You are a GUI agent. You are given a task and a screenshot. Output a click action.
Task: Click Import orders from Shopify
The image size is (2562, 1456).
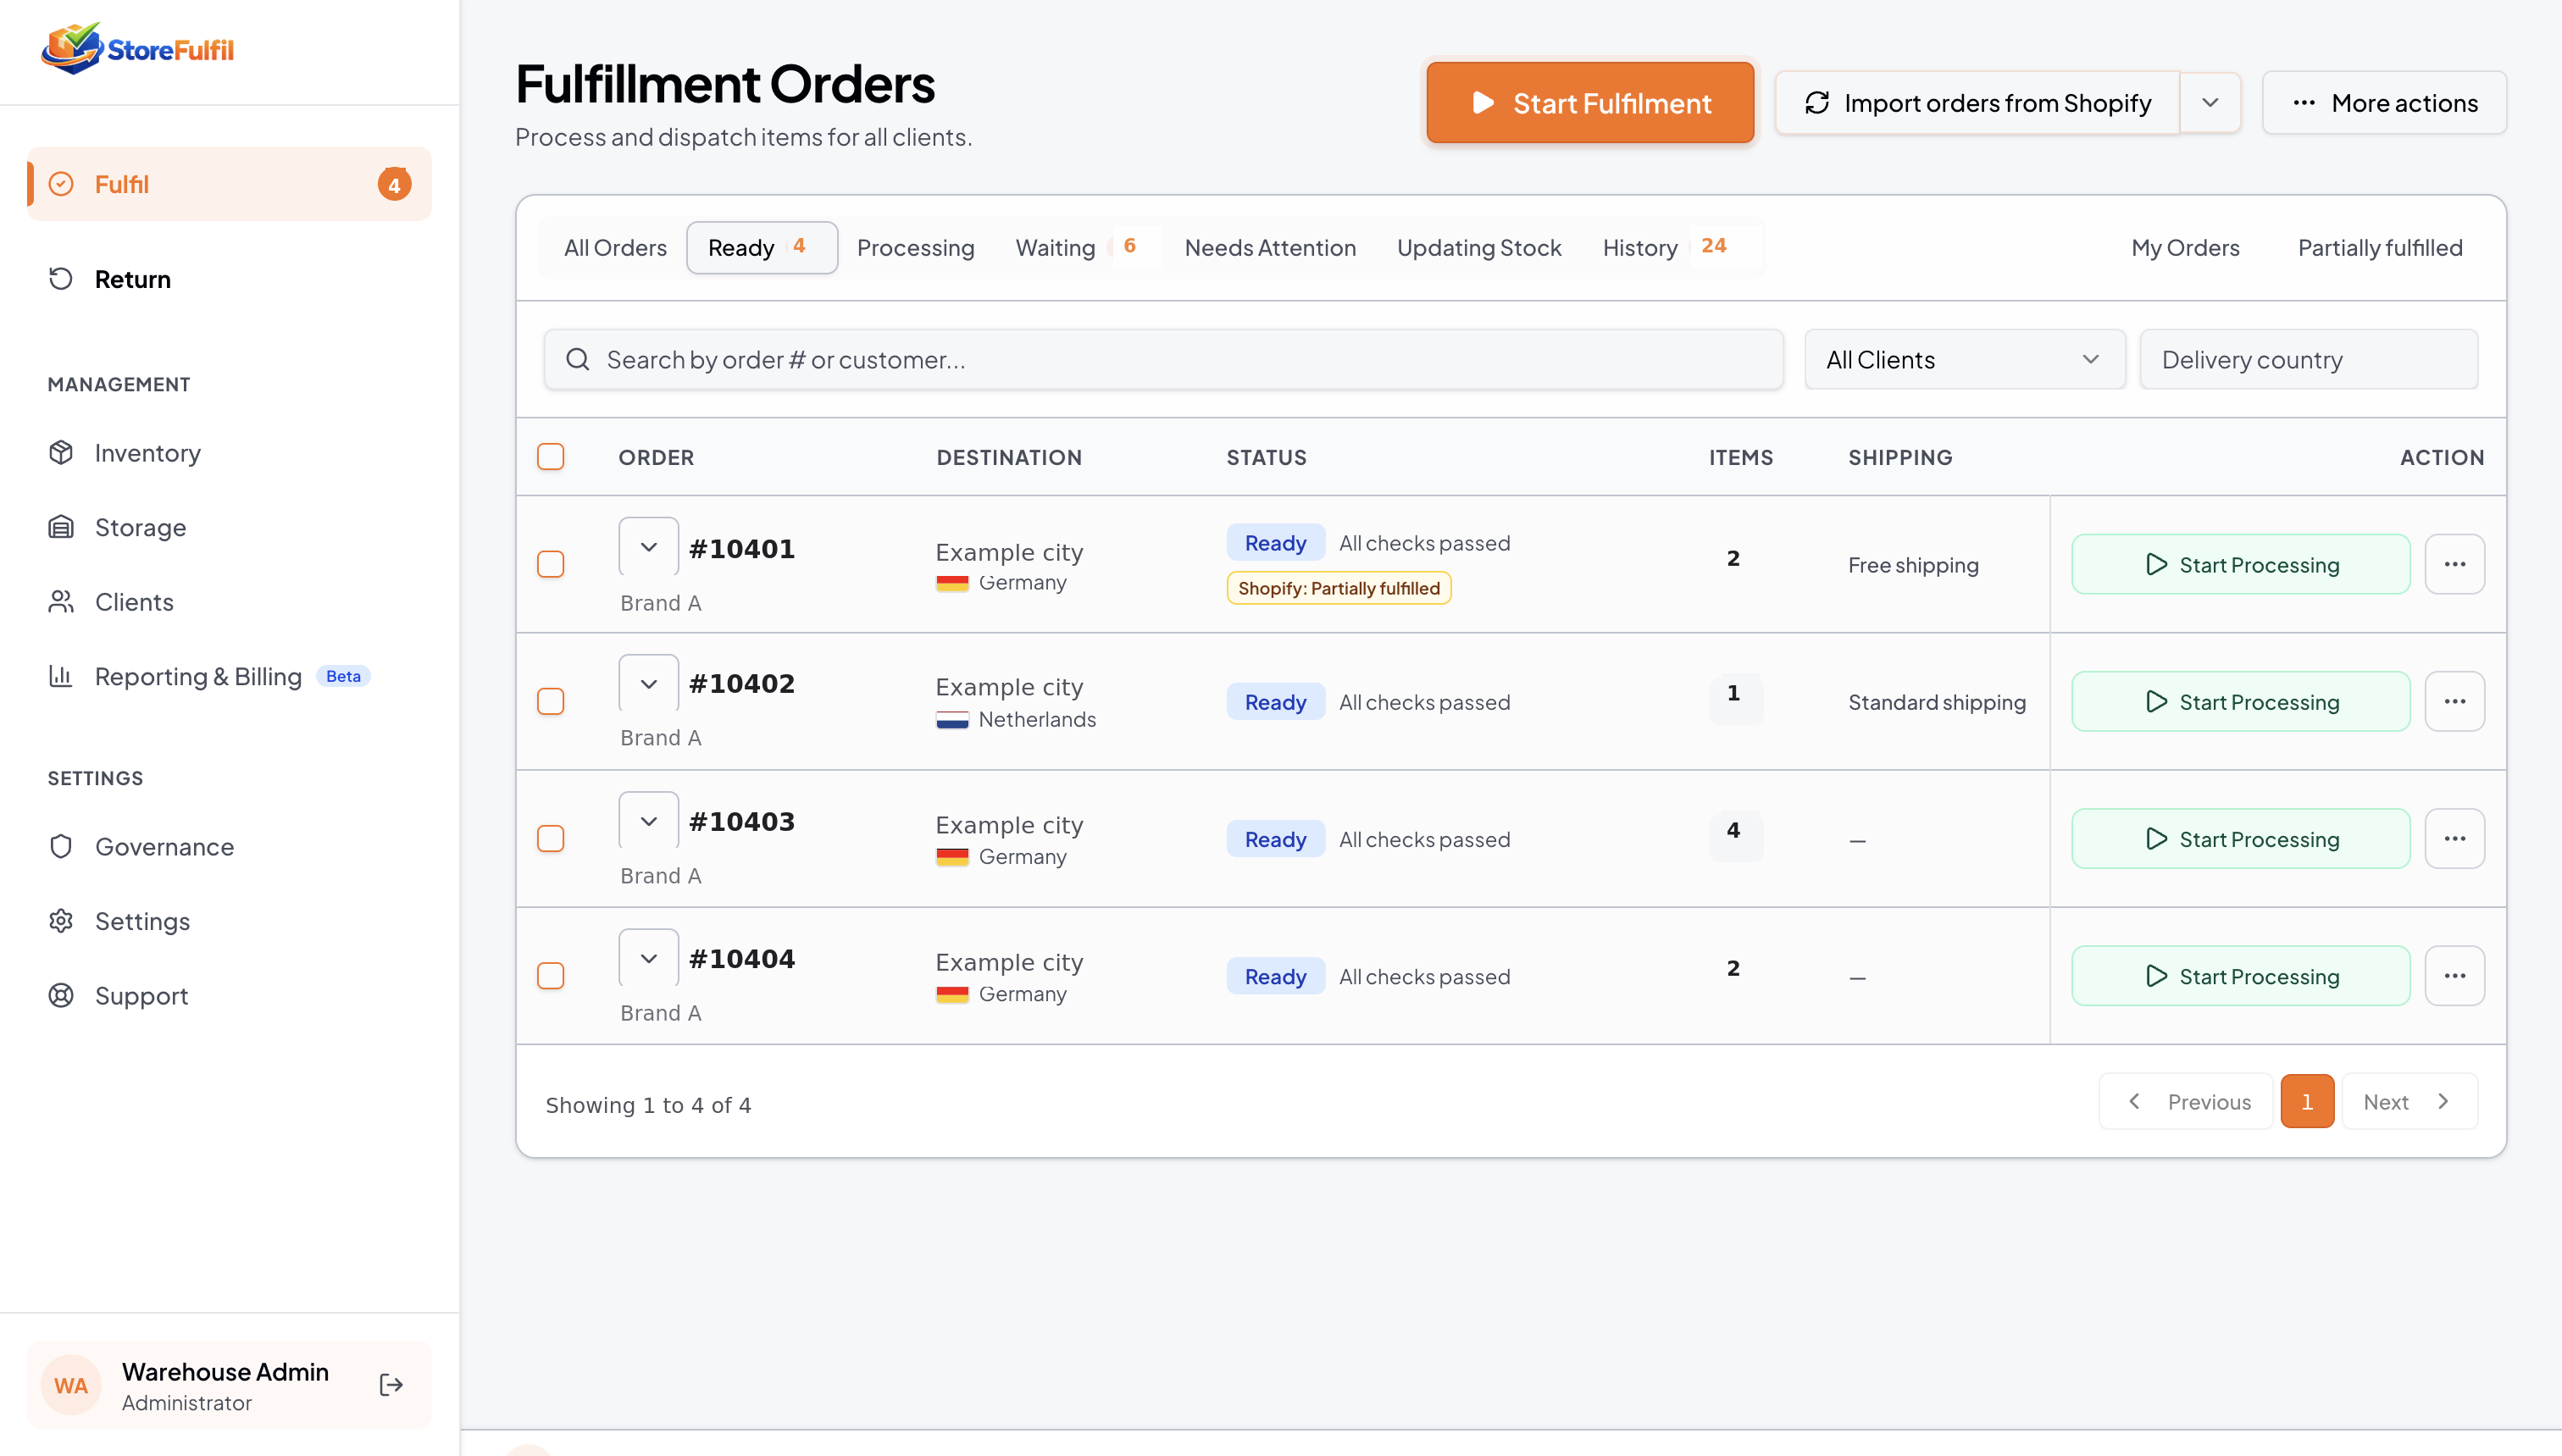point(1977,103)
